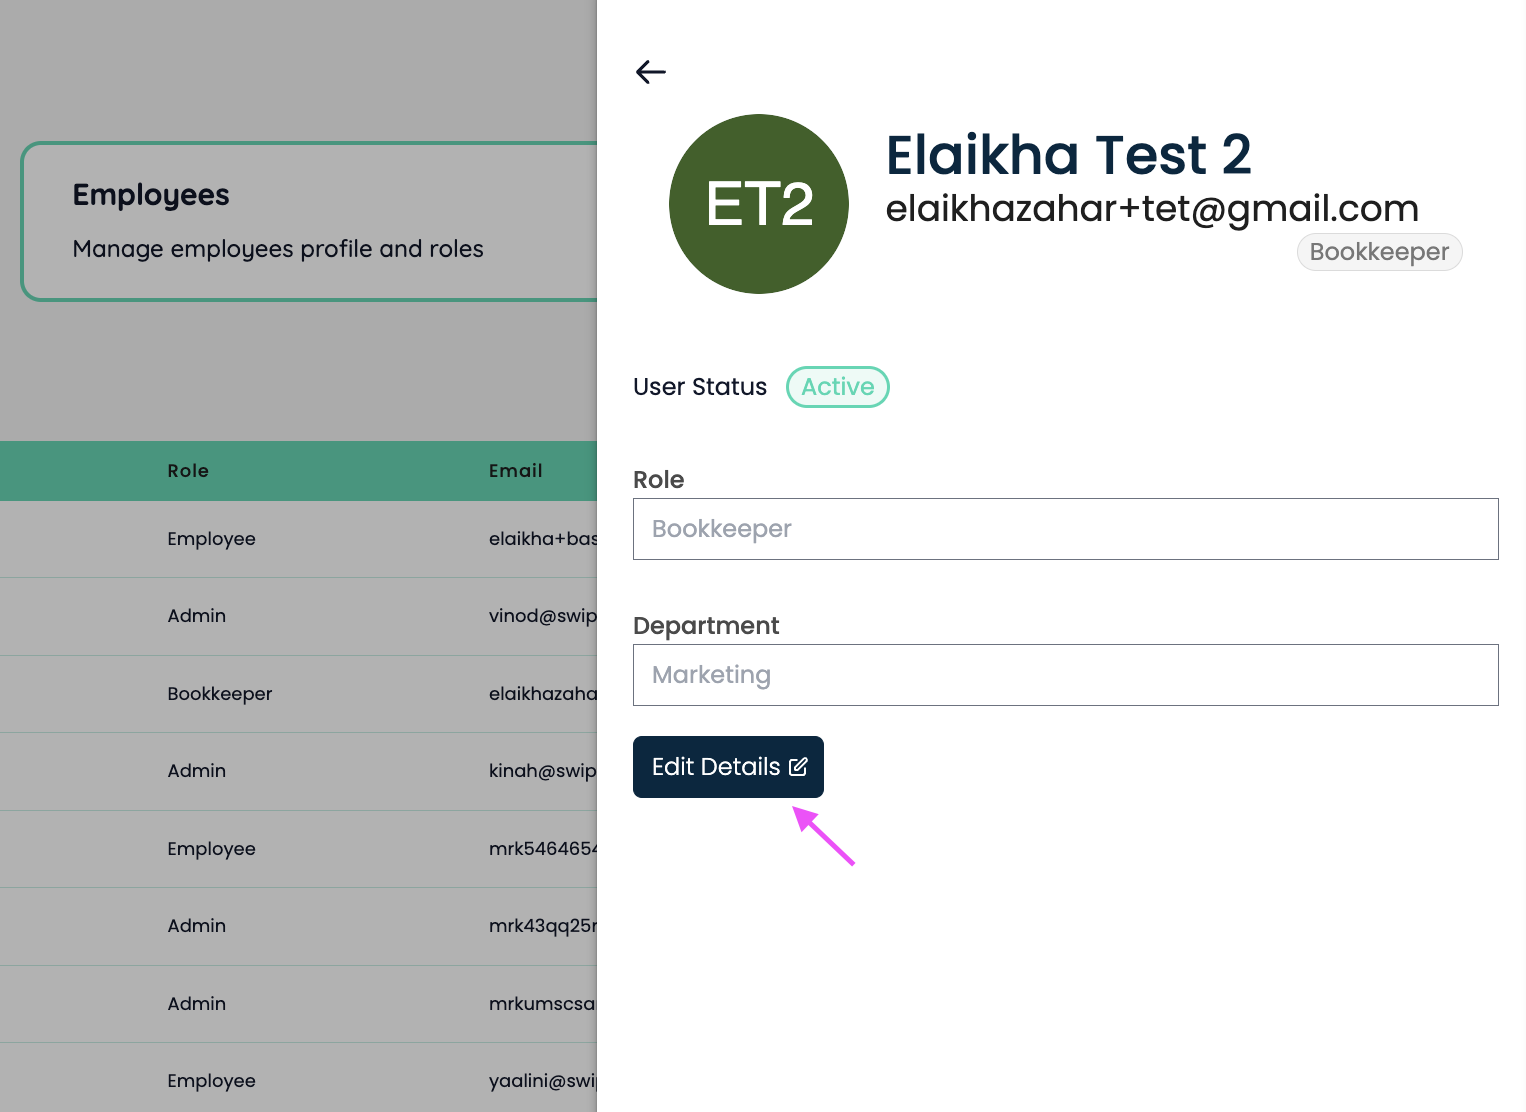
Task: Click the elaikhazahar+tet@gmail.com email address
Action: coord(1152,208)
